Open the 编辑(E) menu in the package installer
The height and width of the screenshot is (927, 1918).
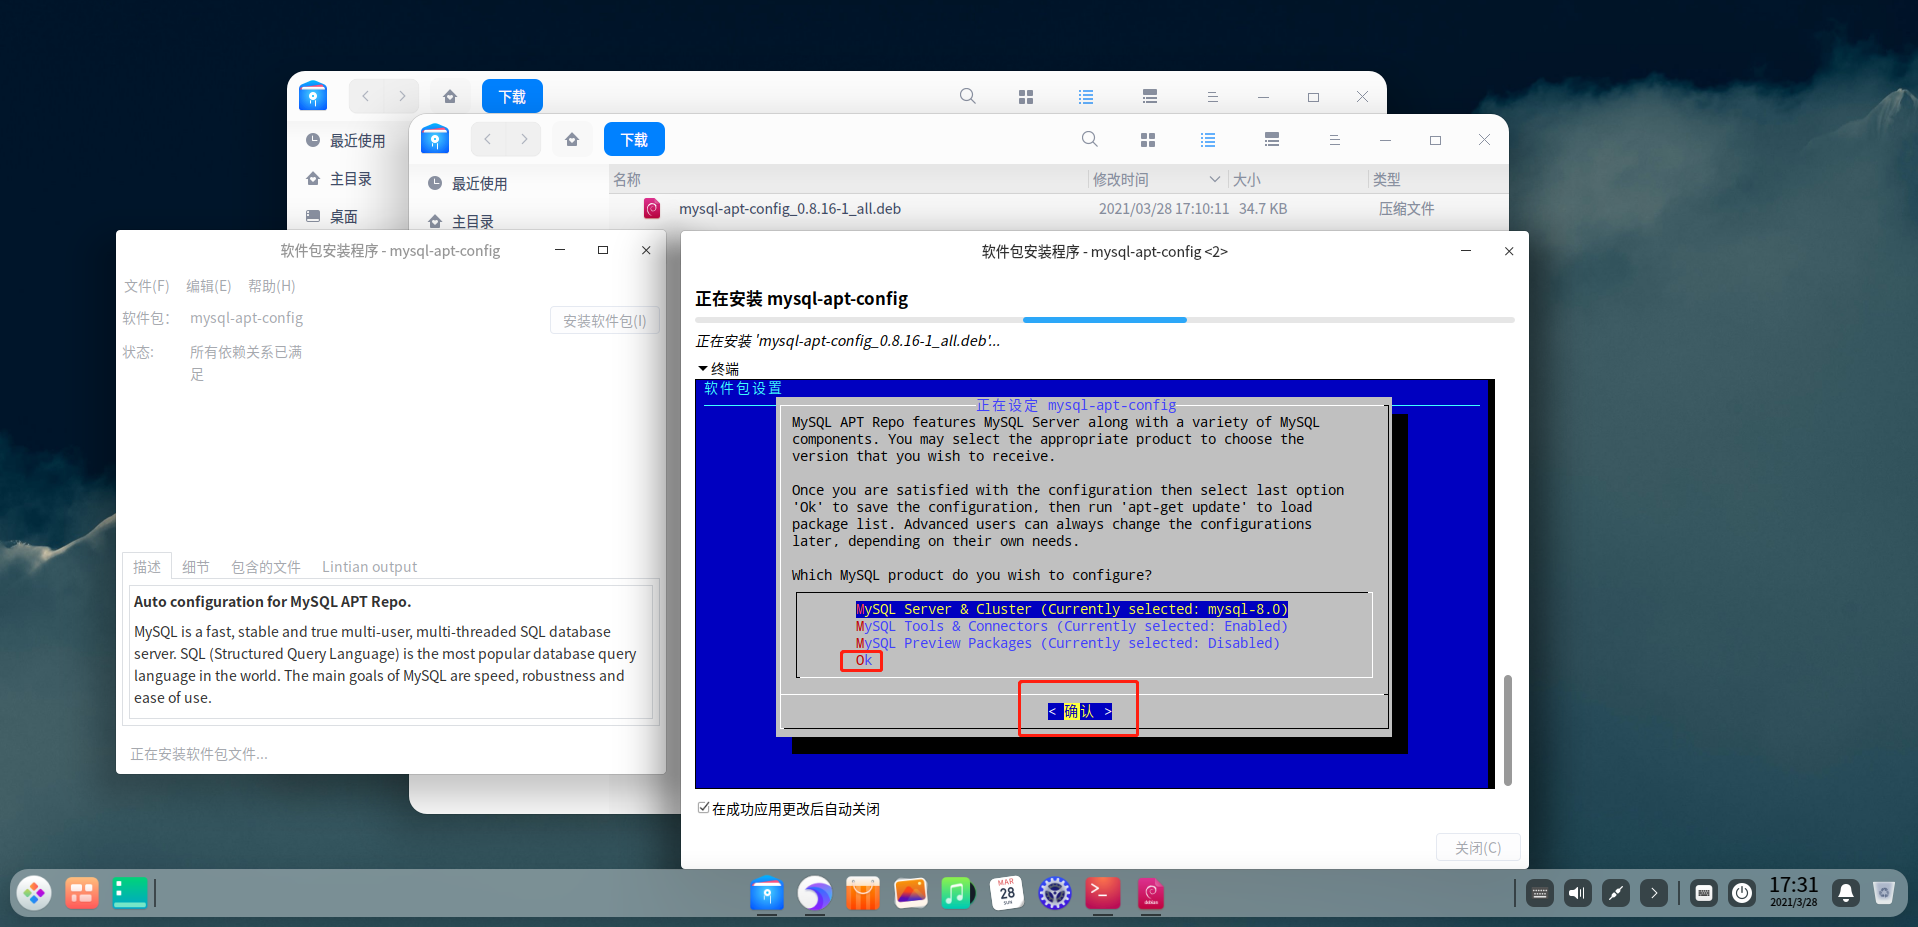click(208, 286)
